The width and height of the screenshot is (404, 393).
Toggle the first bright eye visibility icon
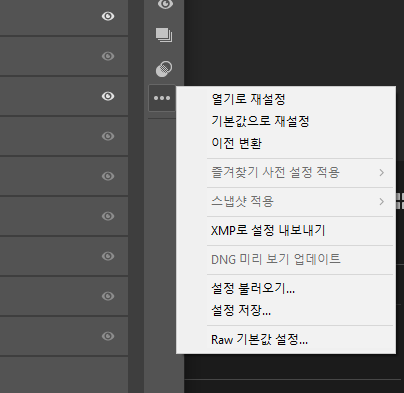pos(108,16)
